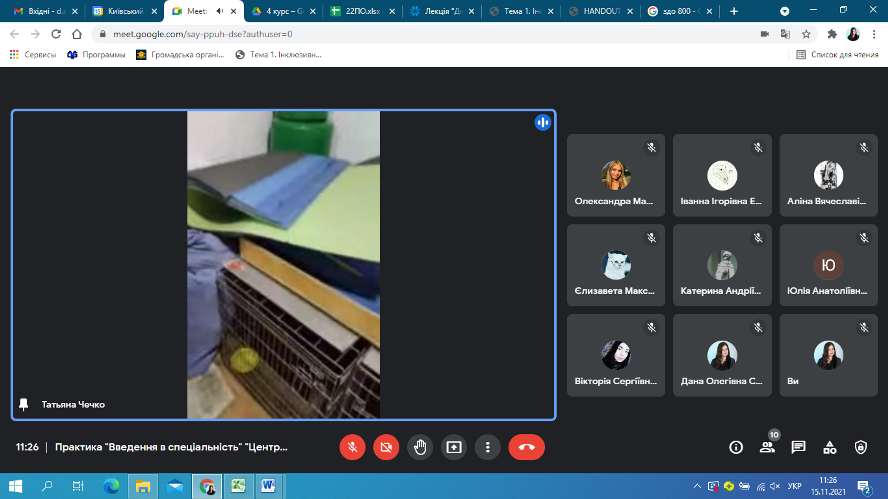Open the chat panel icon
Screen dimensions: 888x499
coord(798,447)
